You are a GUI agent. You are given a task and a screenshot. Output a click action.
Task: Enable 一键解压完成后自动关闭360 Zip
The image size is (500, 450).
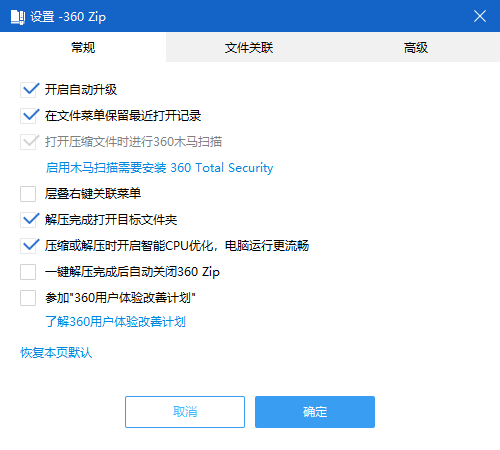(x=28, y=272)
